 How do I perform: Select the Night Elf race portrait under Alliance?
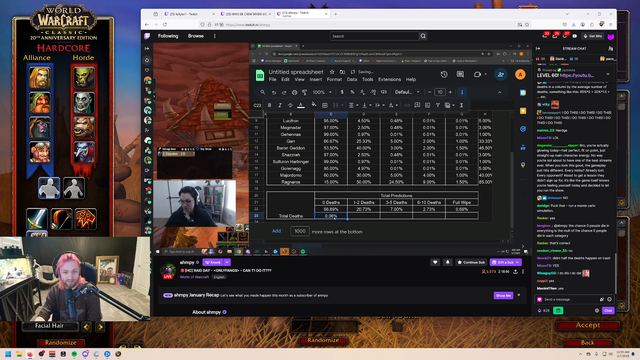tap(40, 127)
